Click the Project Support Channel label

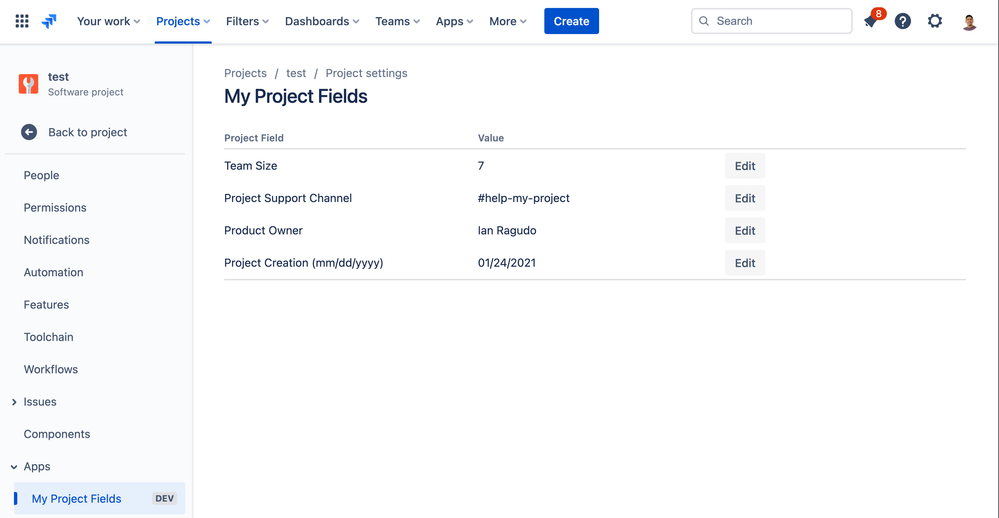click(x=288, y=198)
